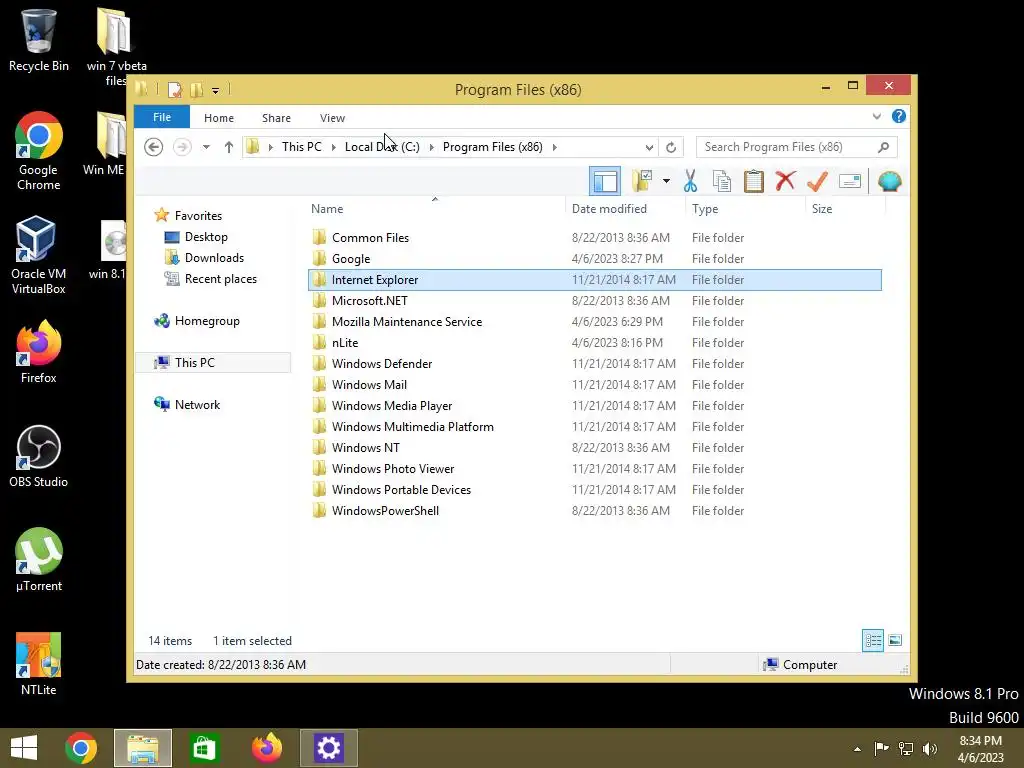Image resolution: width=1024 pixels, height=768 pixels.
Task: Sort by the Date modified column header
Action: pyautogui.click(x=626, y=208)
